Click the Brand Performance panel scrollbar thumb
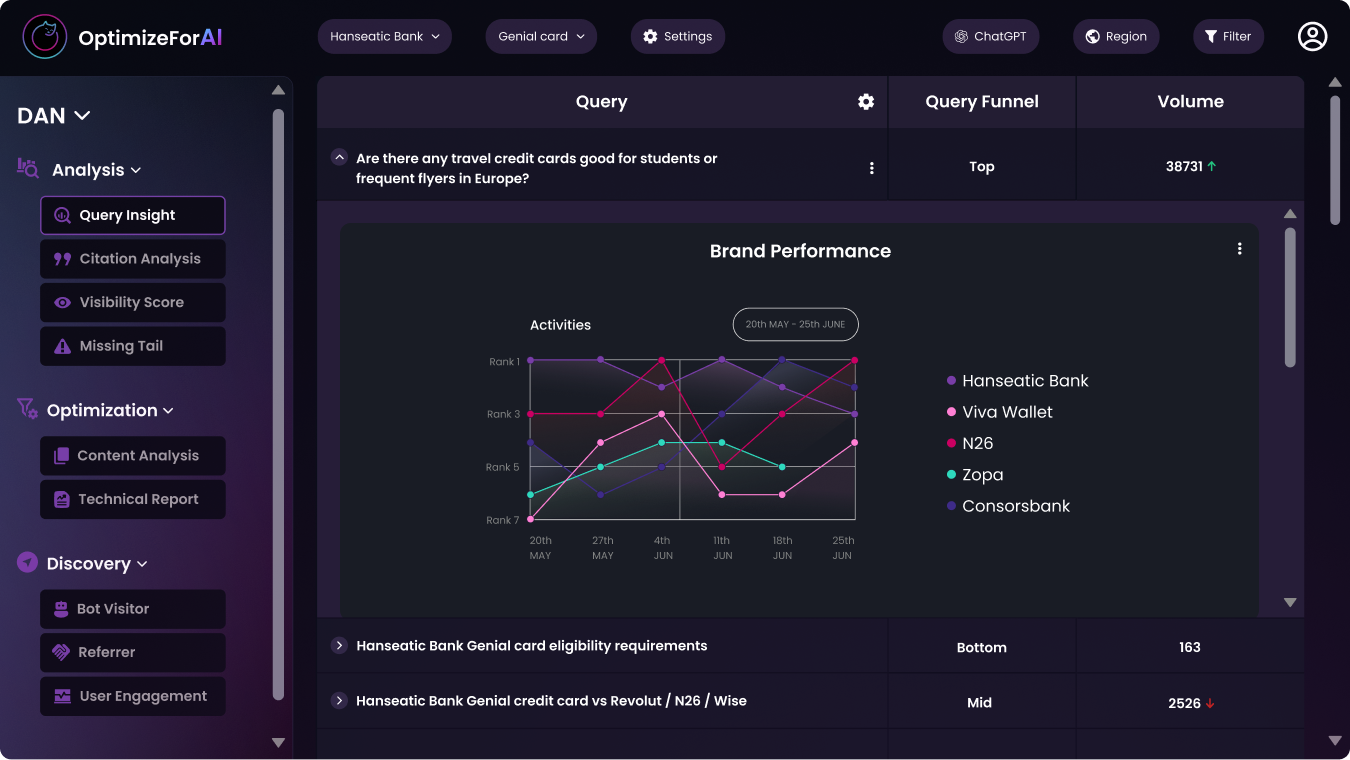Image resolution: width=1350 pixels, height=760 pixels. click(1290, 297)
